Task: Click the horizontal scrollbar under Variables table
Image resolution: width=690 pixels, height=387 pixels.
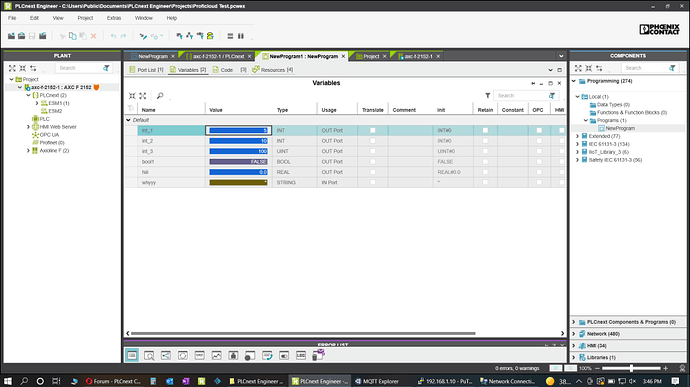Action: pos(303,333)
